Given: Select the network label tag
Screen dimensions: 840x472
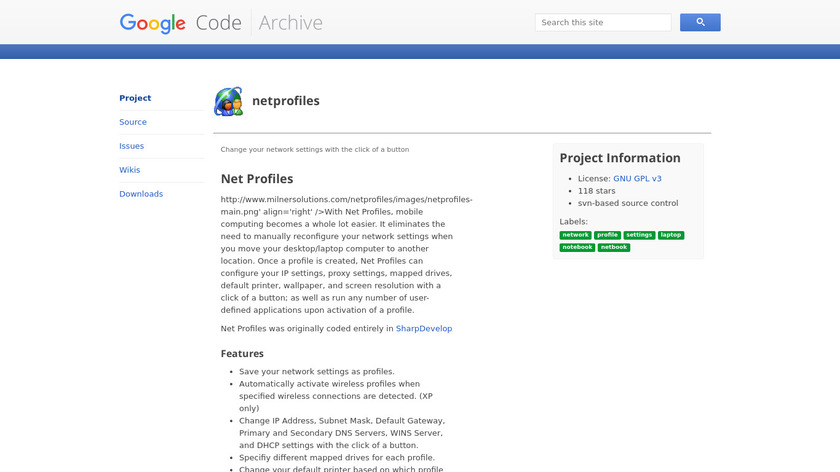Looking at the screenshot, I should click(575, 235).
